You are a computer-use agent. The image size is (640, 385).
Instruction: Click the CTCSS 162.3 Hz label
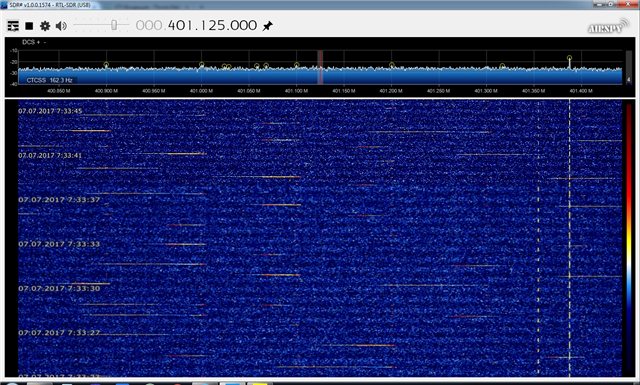(x=49, y=80)
